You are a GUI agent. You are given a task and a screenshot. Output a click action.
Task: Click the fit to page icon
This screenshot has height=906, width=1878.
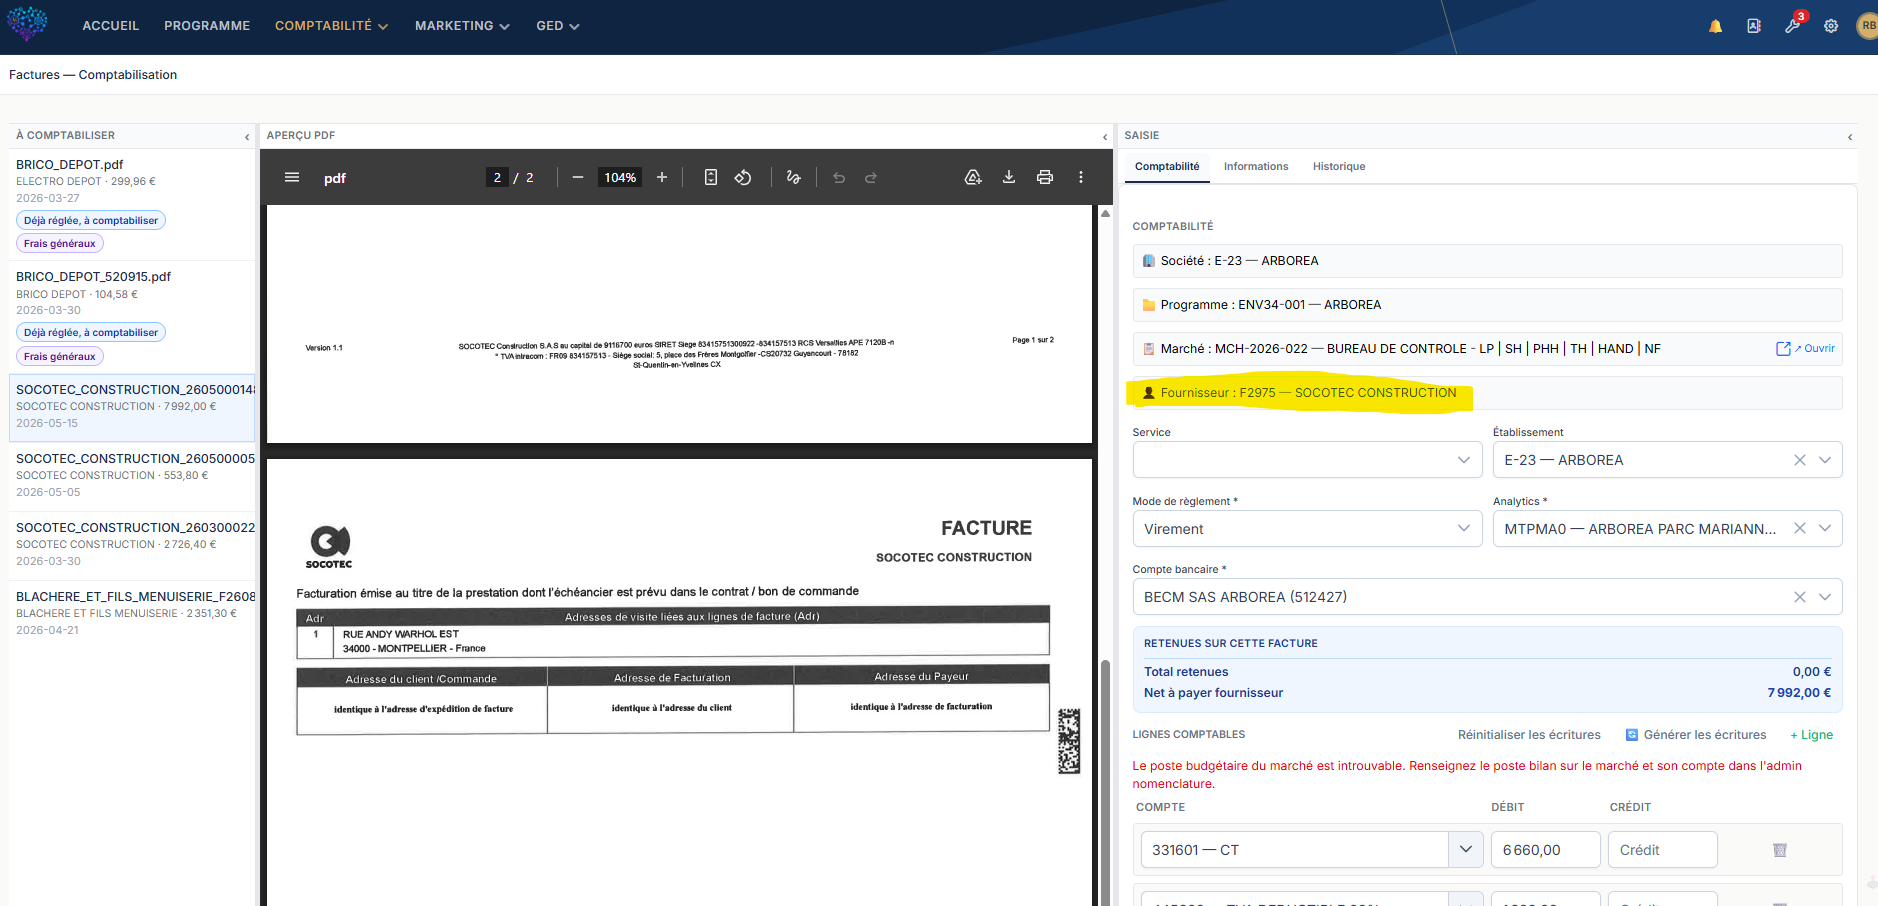tap(711, 177)
